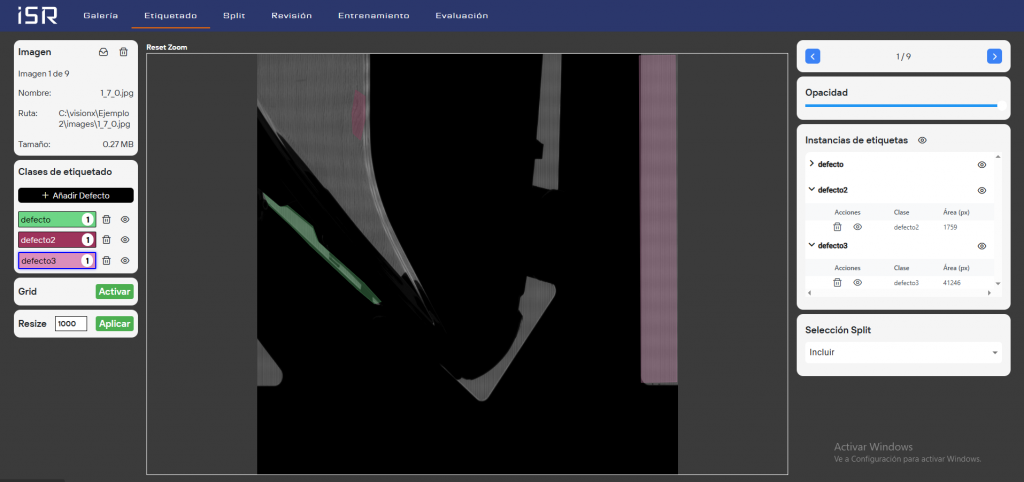Switch to the Entrenamiento tab
Image resolution: width=1024 pixels, height=482 pixels.
pos(373,16)
